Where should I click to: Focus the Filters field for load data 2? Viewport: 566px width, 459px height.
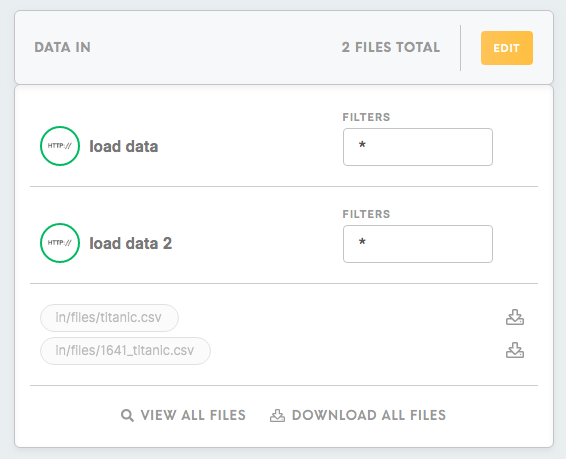click(418, 244)
